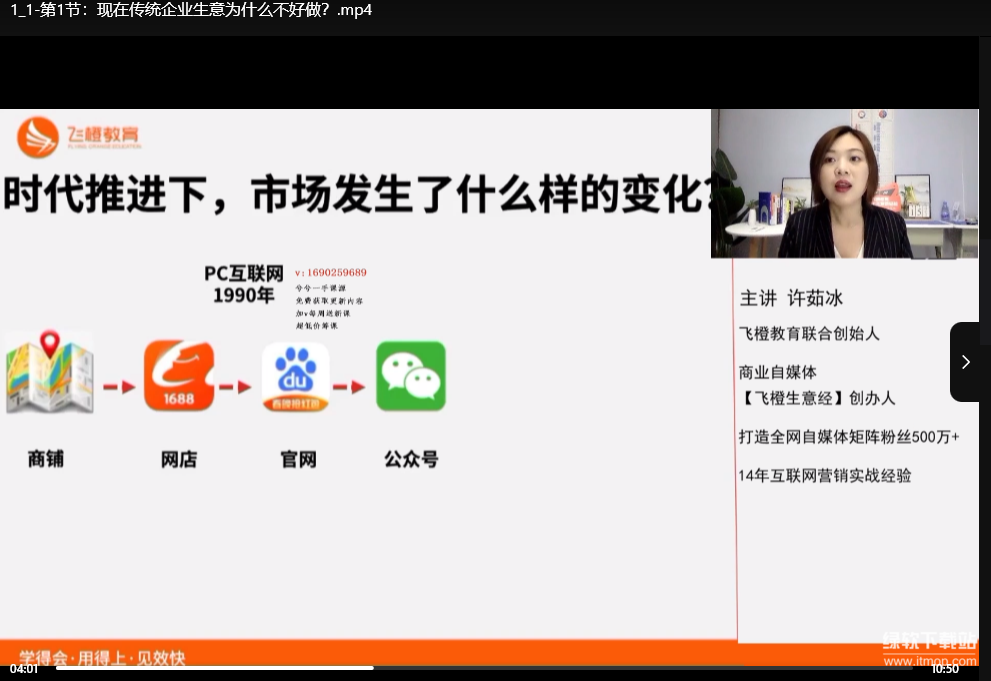991x681 pixels.
Task: Click the video title text in the header
Action: 192,10
